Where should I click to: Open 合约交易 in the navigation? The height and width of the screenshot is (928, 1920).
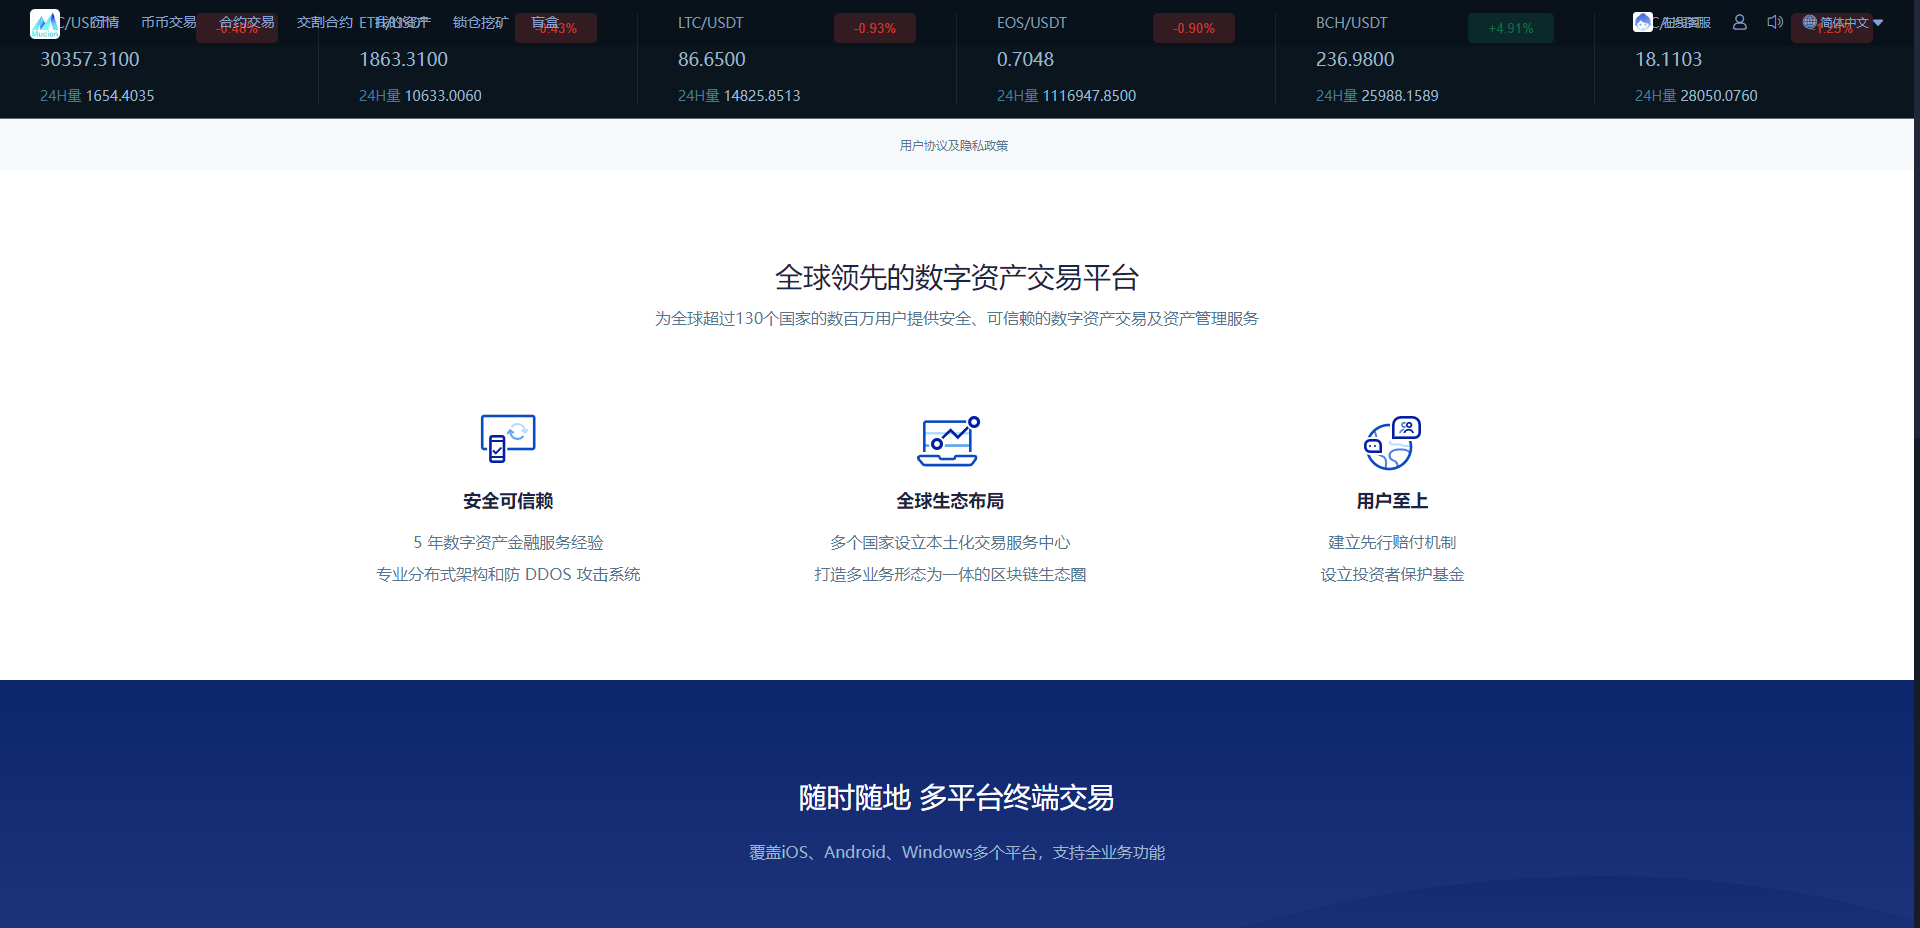pyautogui.click(x=247, y=22)
